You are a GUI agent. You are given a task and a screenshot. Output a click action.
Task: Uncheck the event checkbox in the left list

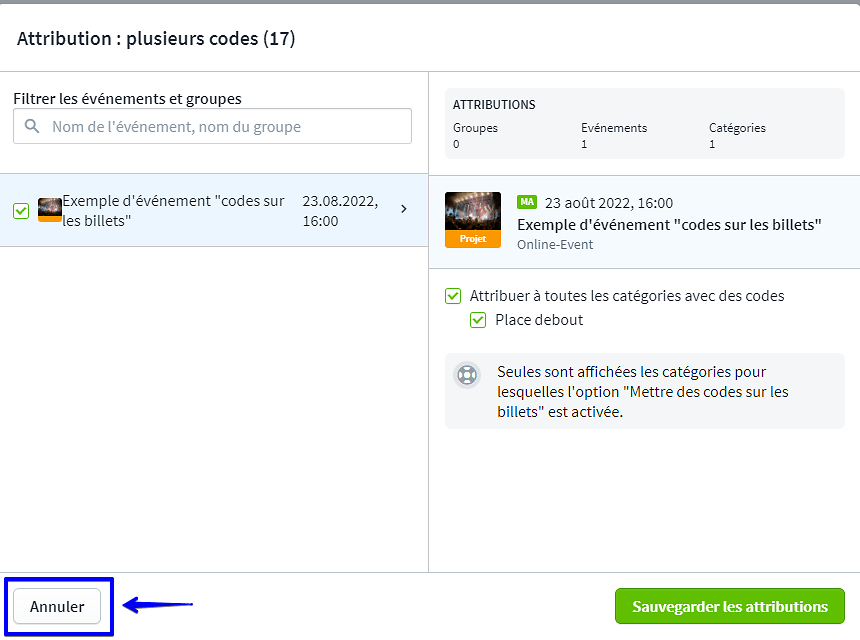[x=21, y=211]
